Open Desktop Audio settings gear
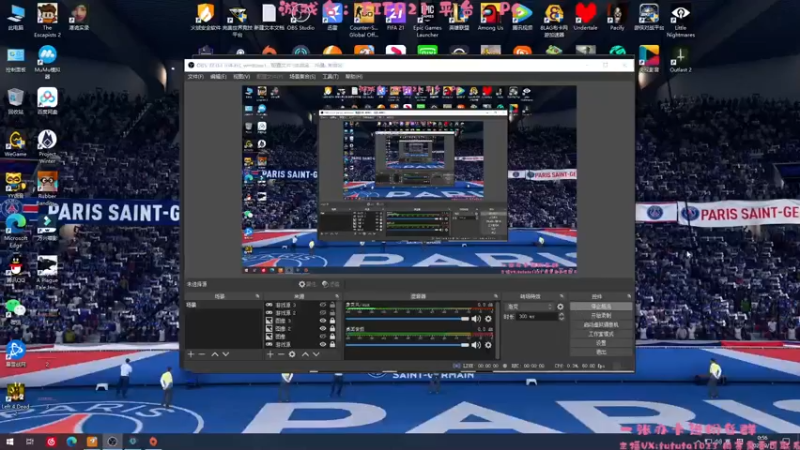Screen dimensions: 800x450 click(488, 345)
